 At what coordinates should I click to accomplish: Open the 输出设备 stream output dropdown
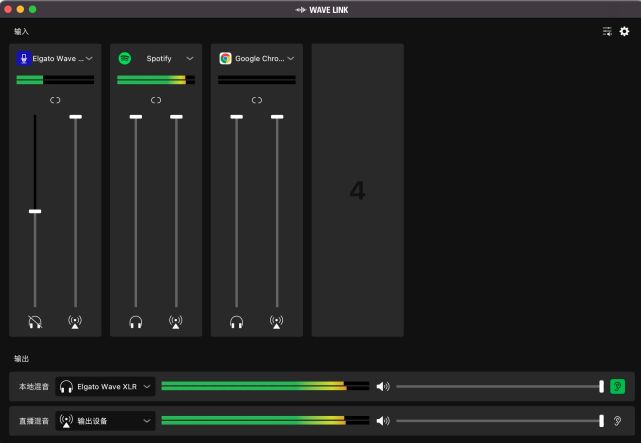coord(105,421)
